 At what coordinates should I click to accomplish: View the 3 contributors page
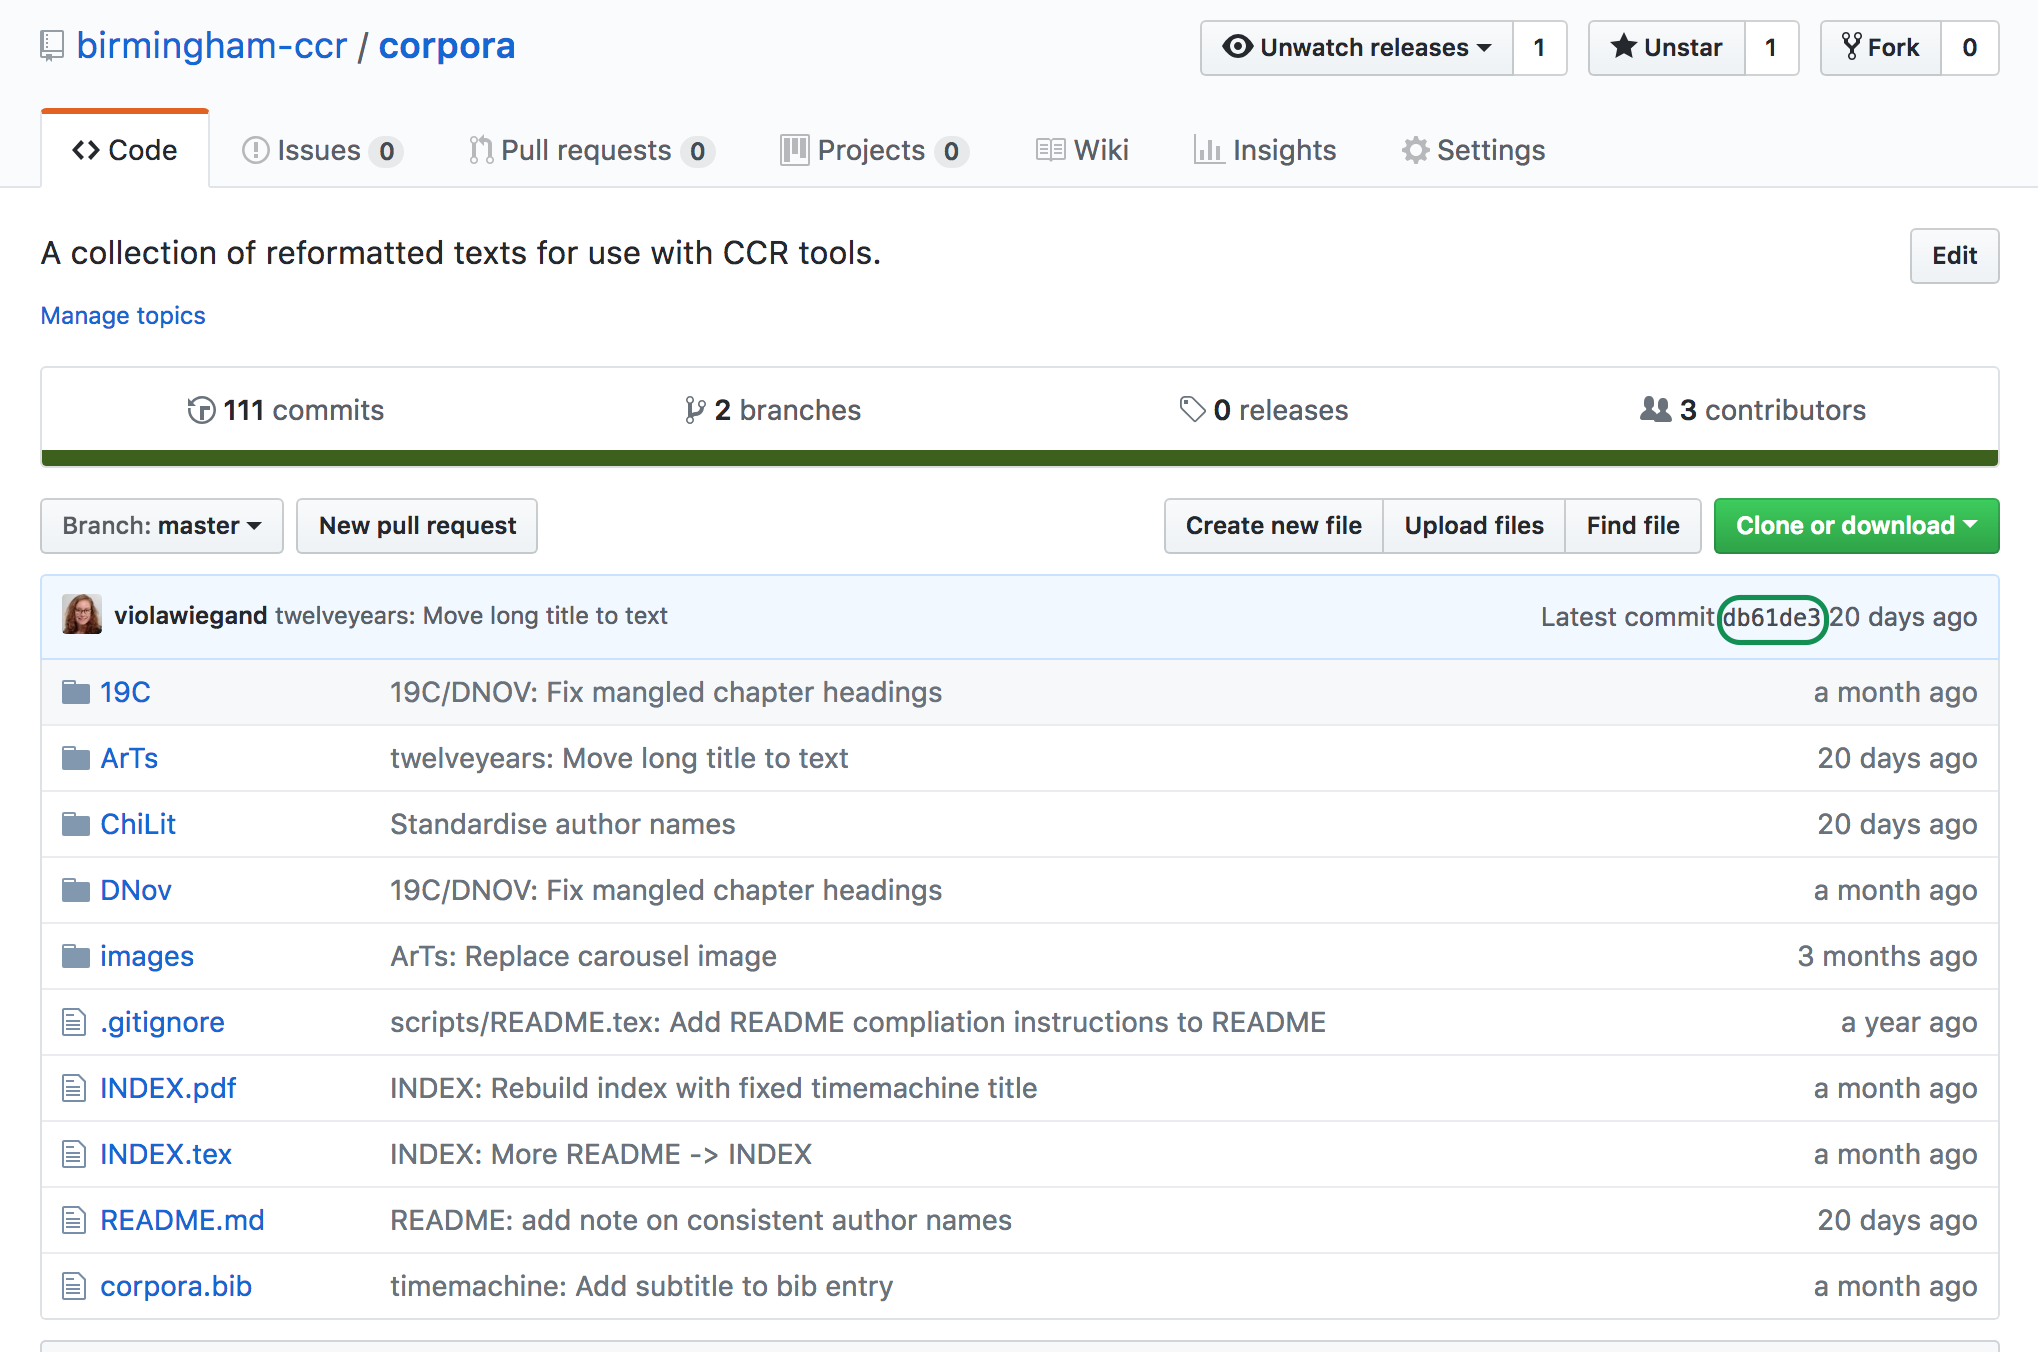pyautogui.click(x=1753, y=410)
